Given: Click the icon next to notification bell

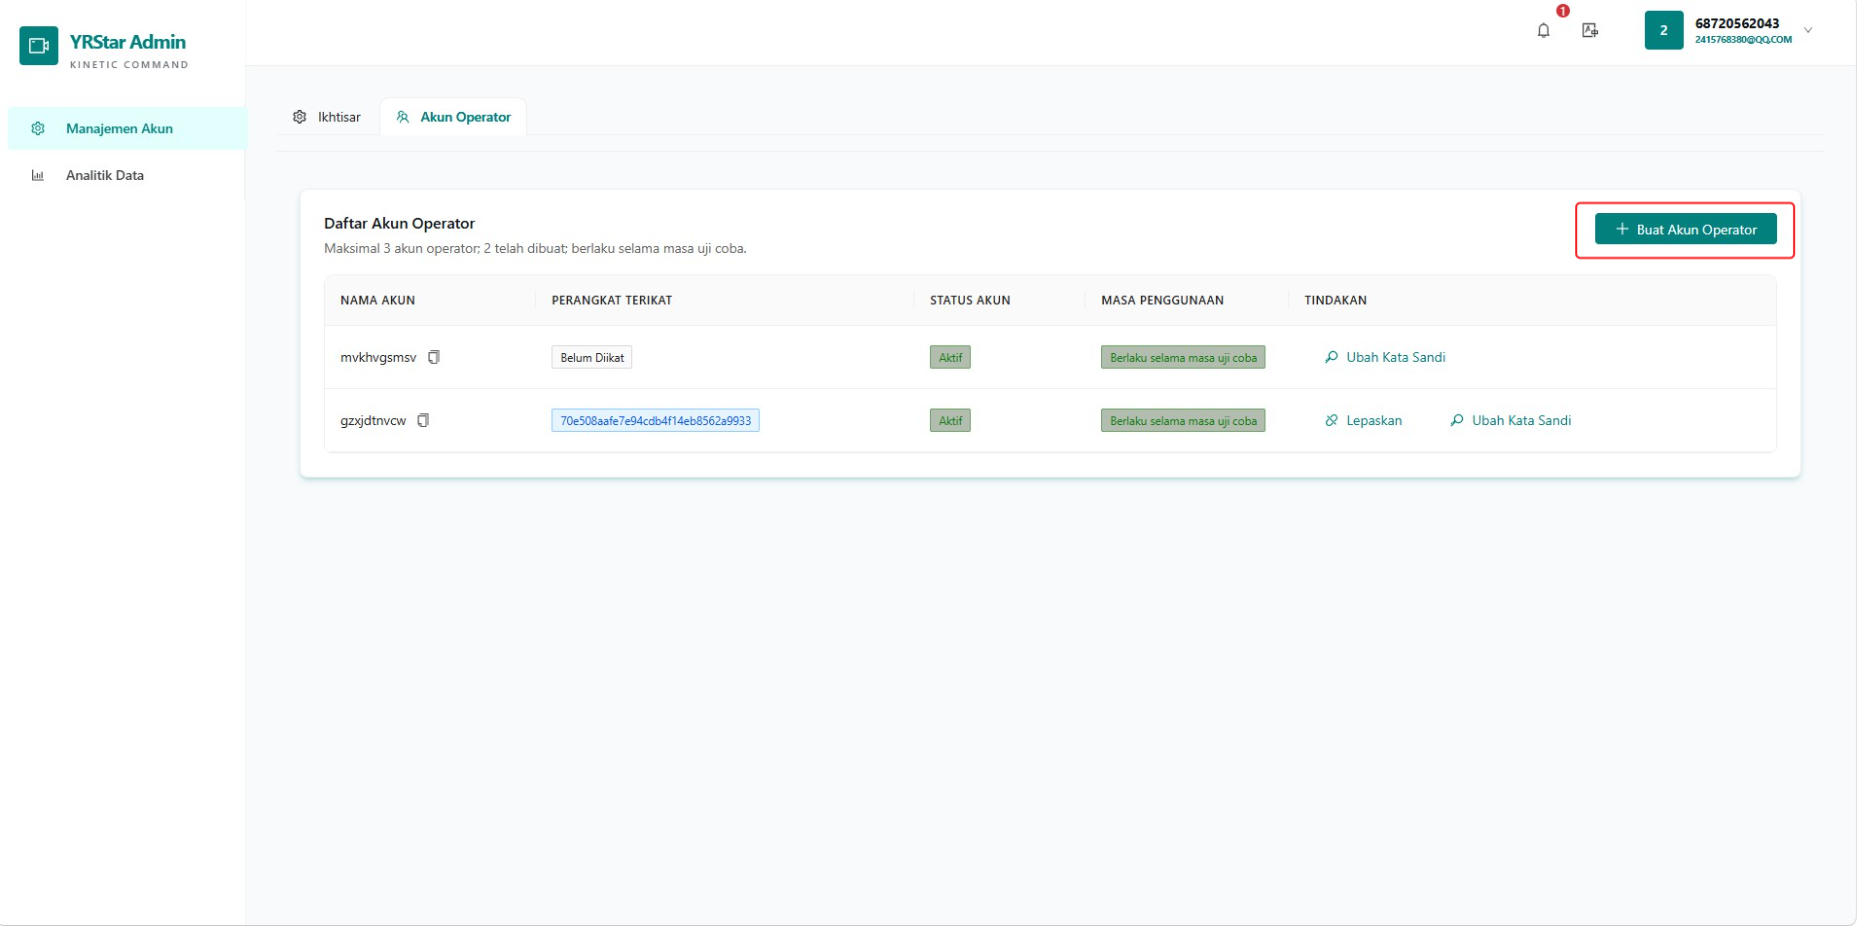Looking at the screenshot, I should click(x=1589, y=31).
